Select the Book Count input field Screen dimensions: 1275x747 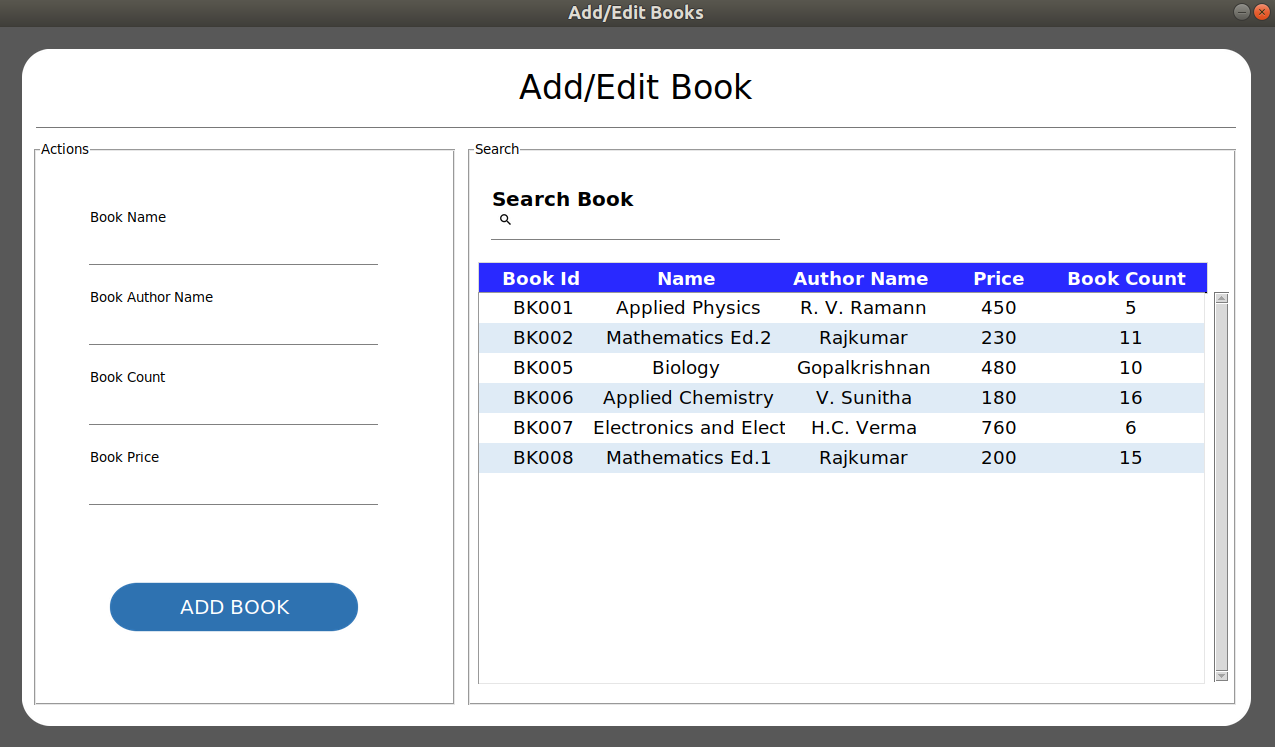pyautogui.click(x=233, y=409)
